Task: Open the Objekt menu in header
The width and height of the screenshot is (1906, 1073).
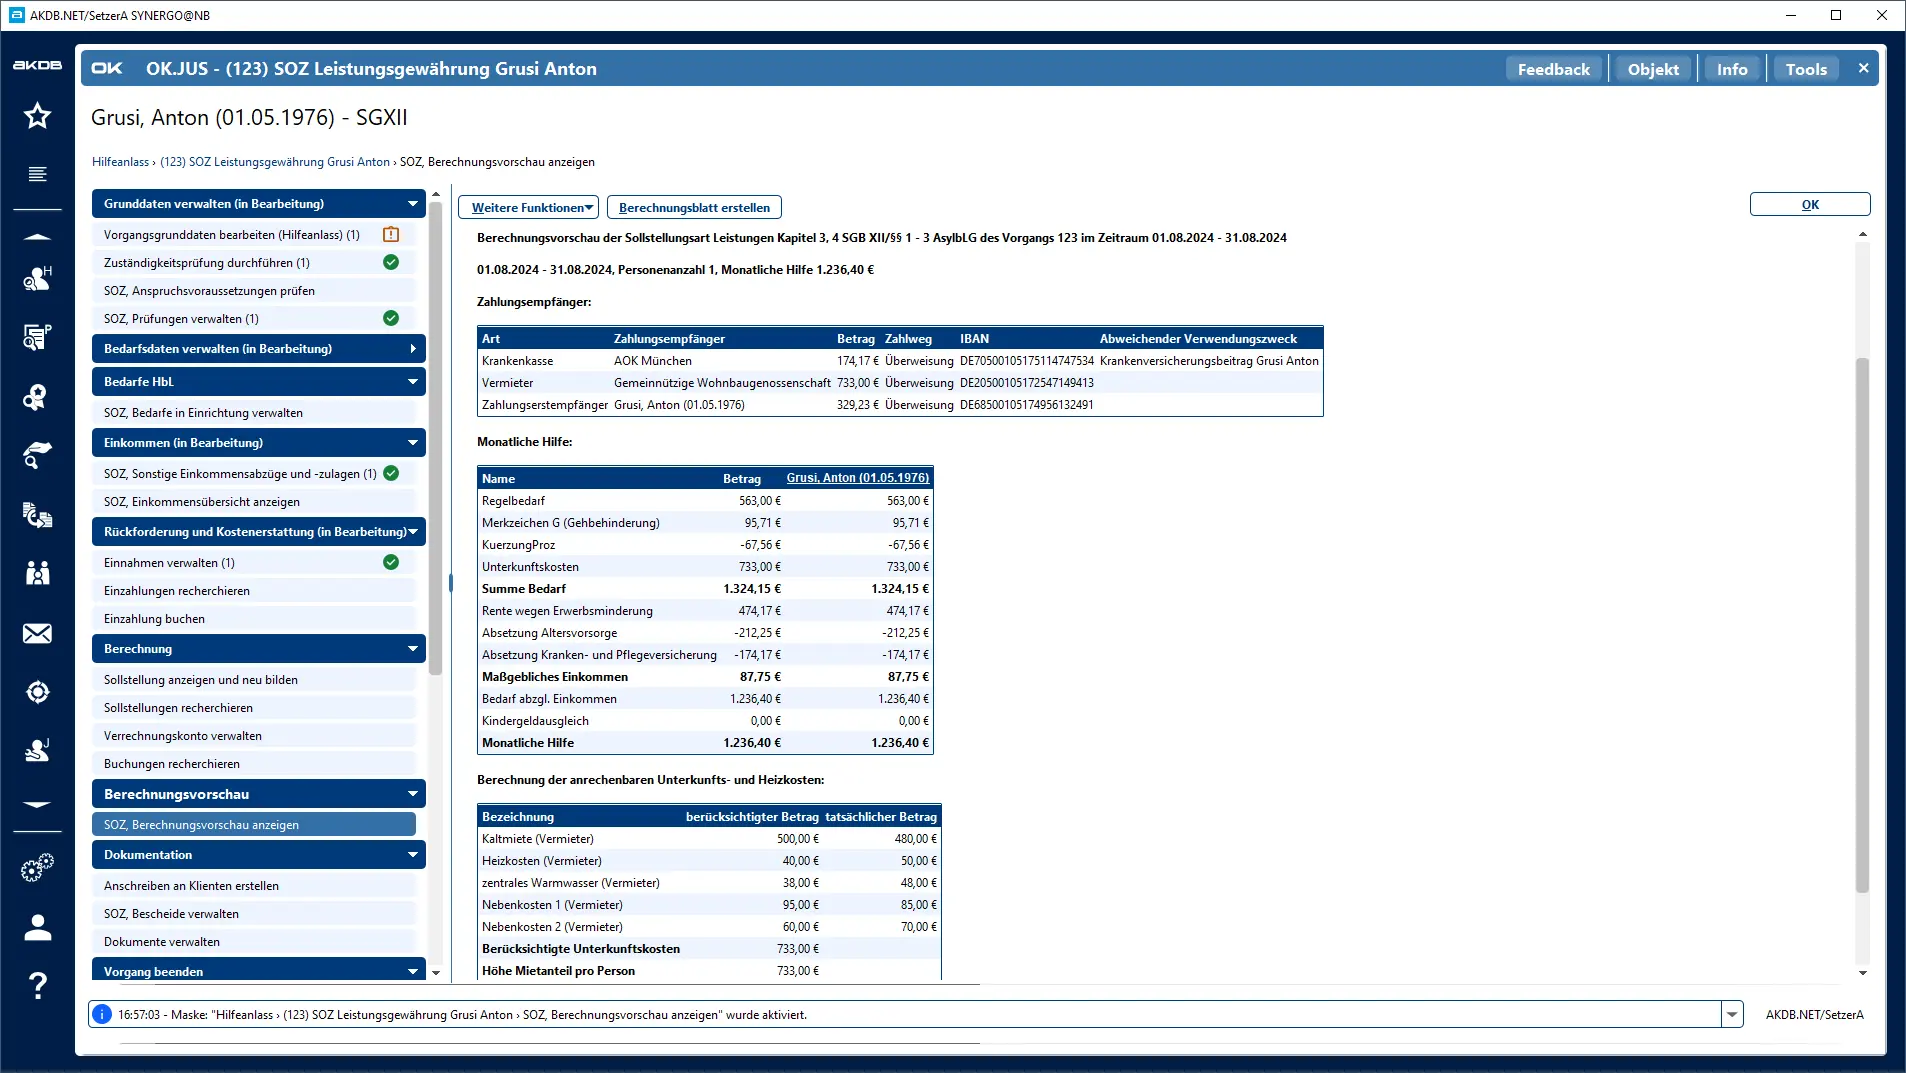Action: click(x=1652, y=69)
